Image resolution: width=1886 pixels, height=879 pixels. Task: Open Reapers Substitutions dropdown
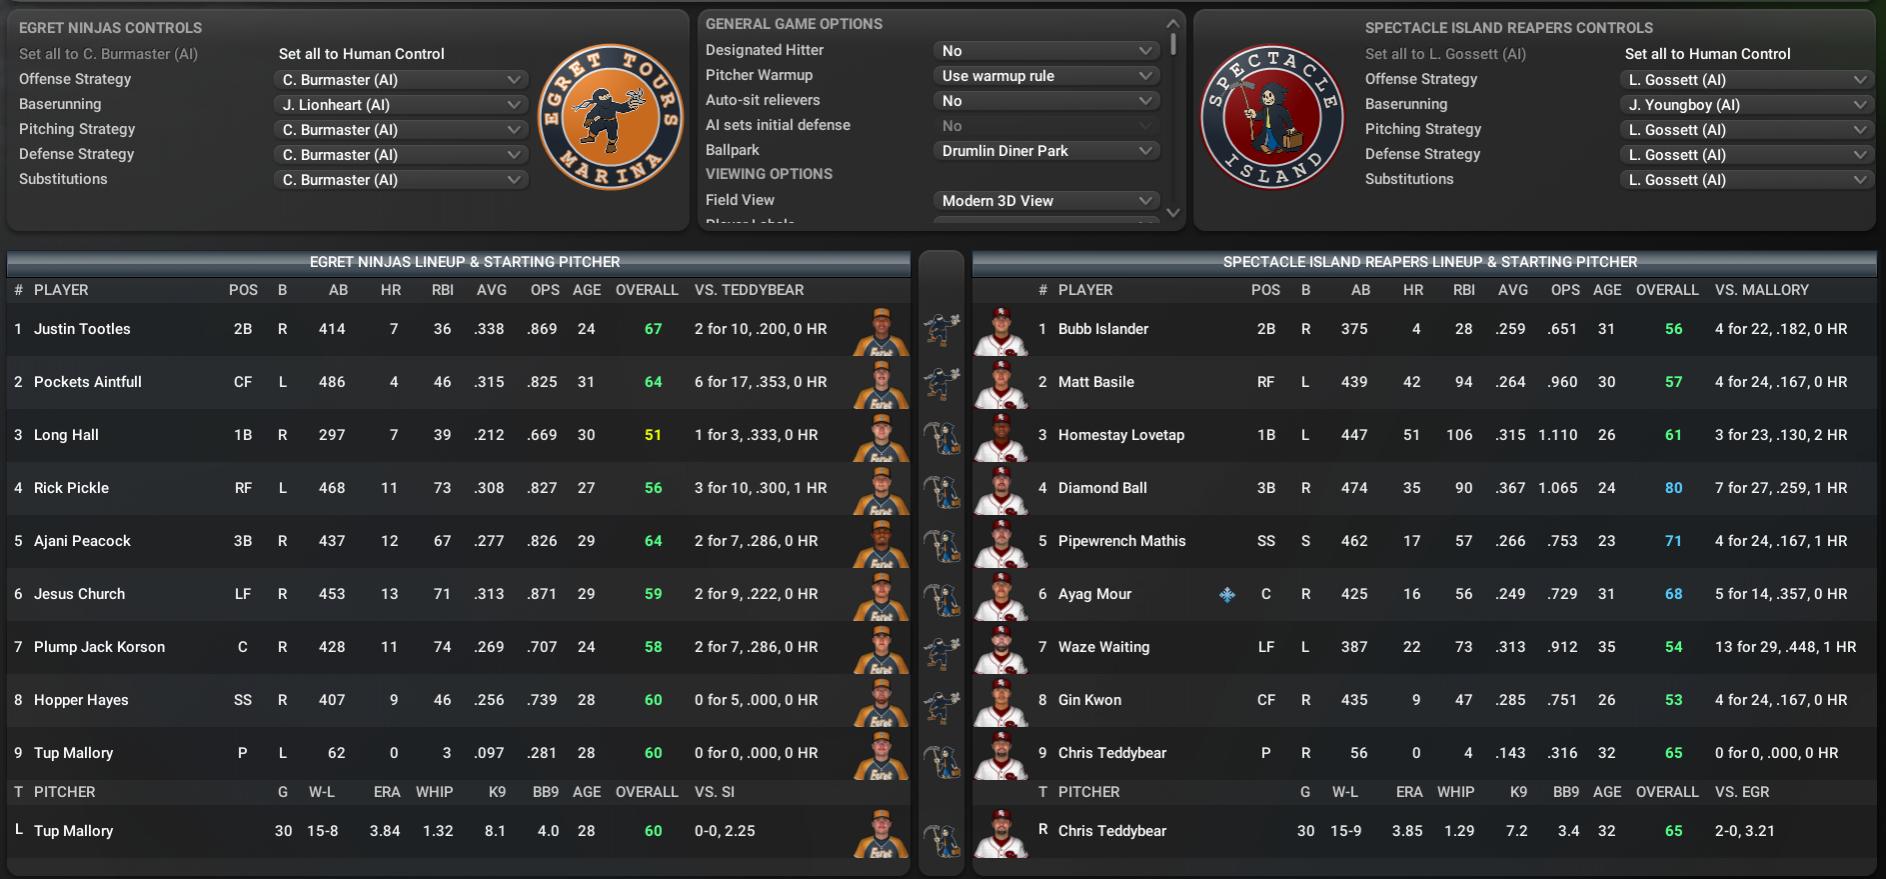coord(1747,180)
